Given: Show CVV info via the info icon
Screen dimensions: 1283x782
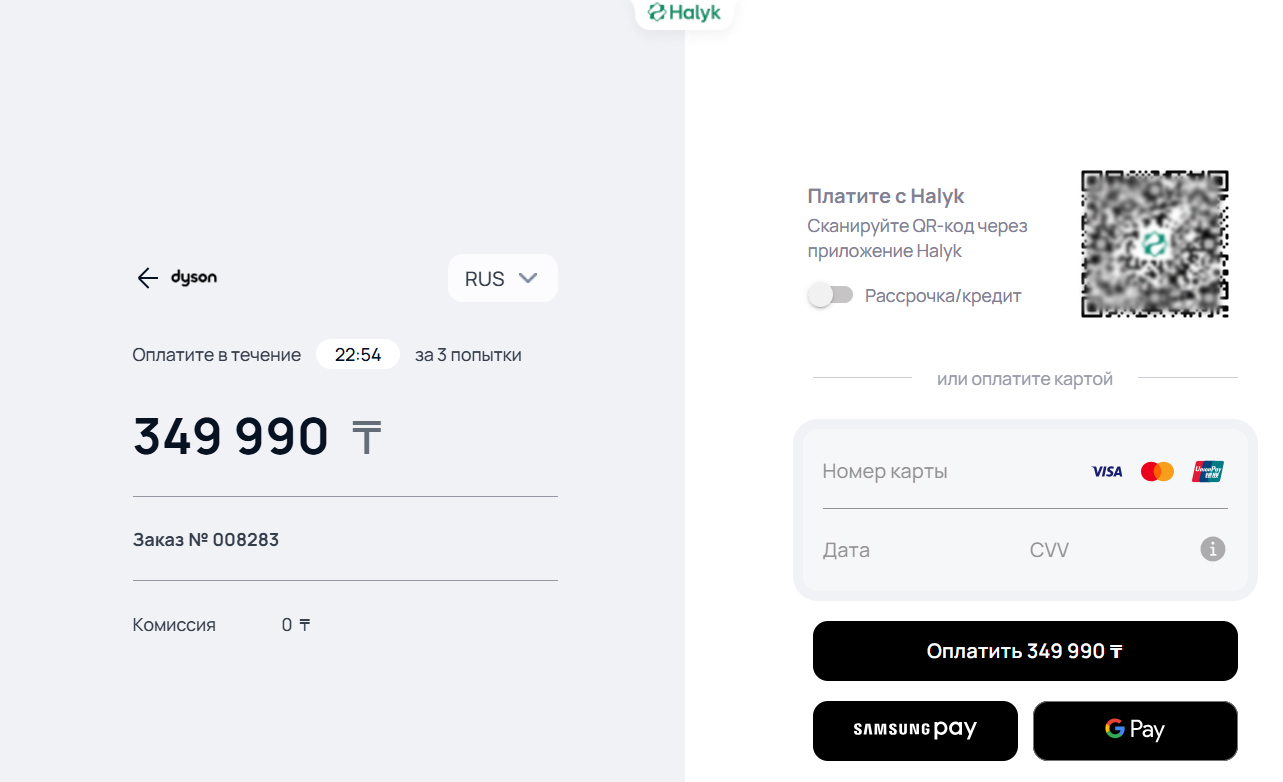Looking at the screenshot, I should (x=1212, y=549).
